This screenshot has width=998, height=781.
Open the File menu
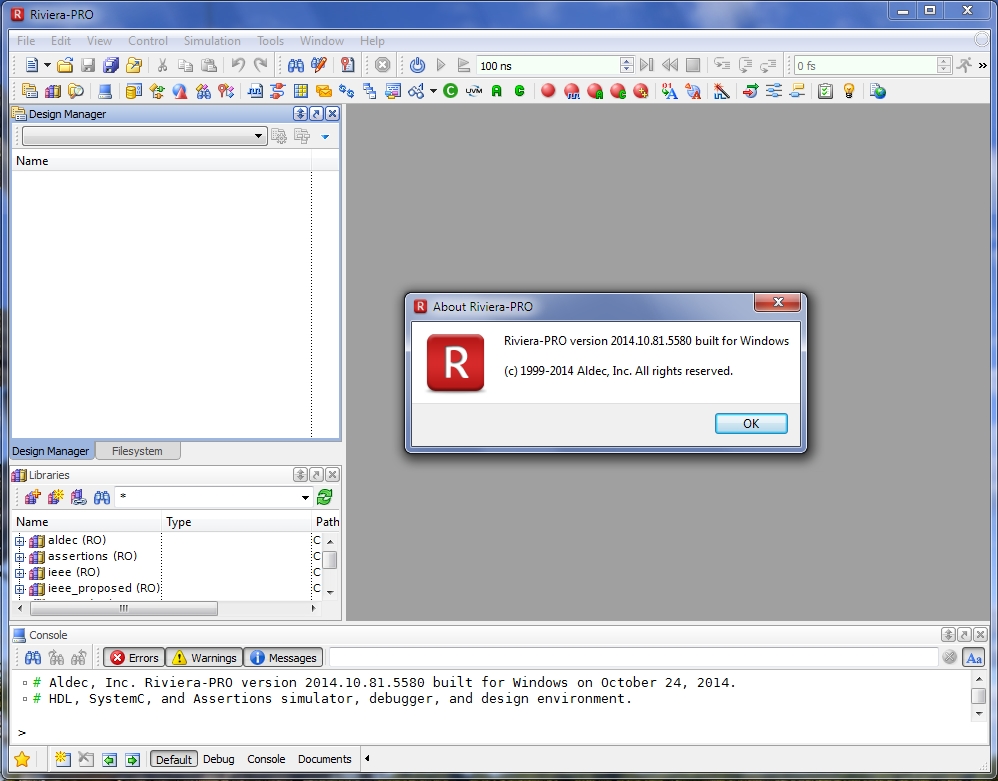26,41
